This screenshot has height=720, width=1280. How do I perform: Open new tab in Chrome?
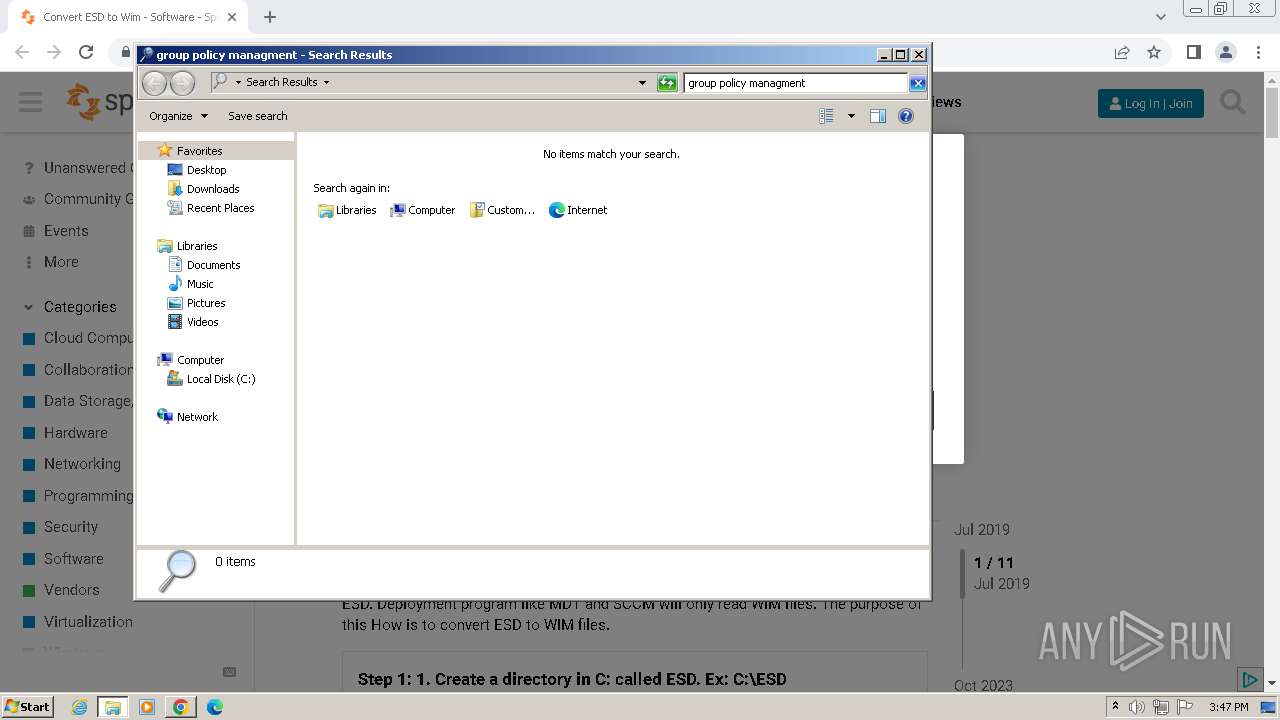click(270, 17)
